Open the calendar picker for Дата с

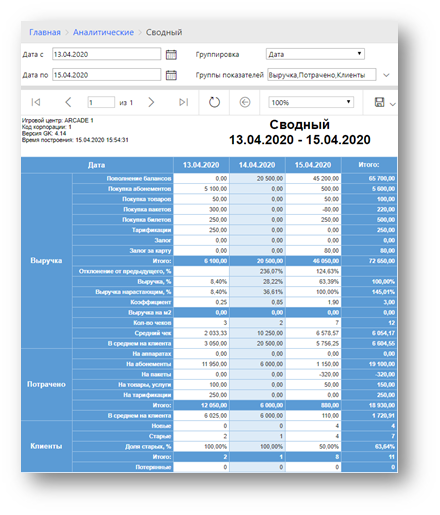coord(171,54)
